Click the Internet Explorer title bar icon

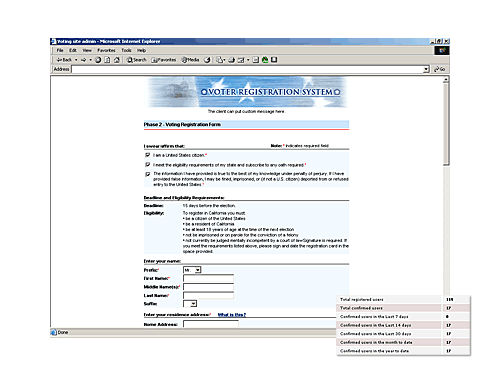click(x=53, y=41)
